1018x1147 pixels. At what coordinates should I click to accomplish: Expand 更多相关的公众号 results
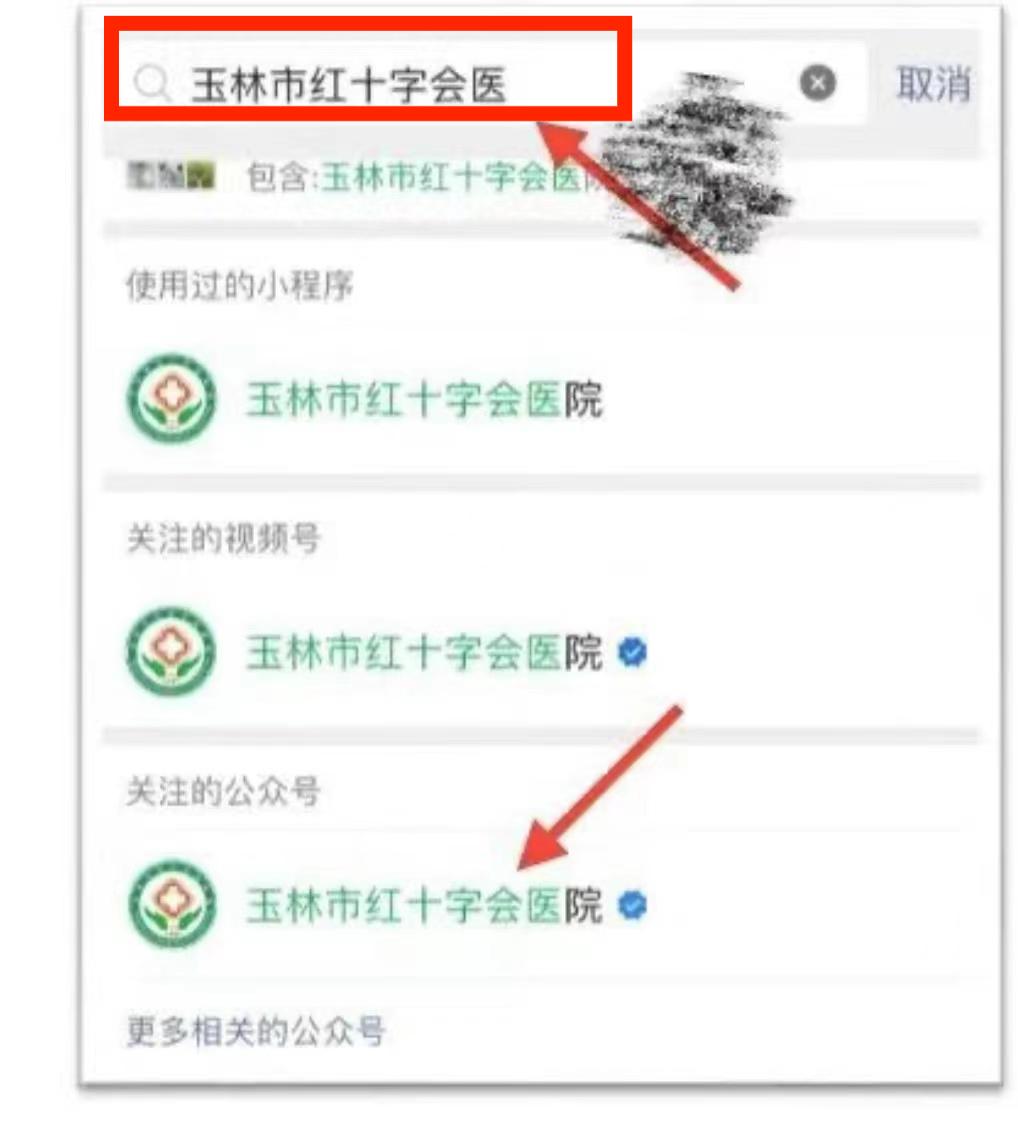[x=256, y=1031]
